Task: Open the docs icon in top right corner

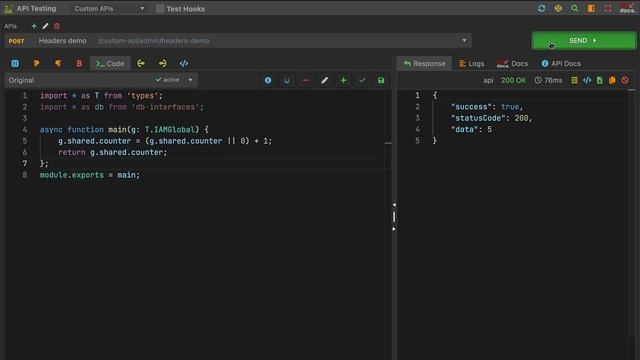Action: click(x=627, y=8)
